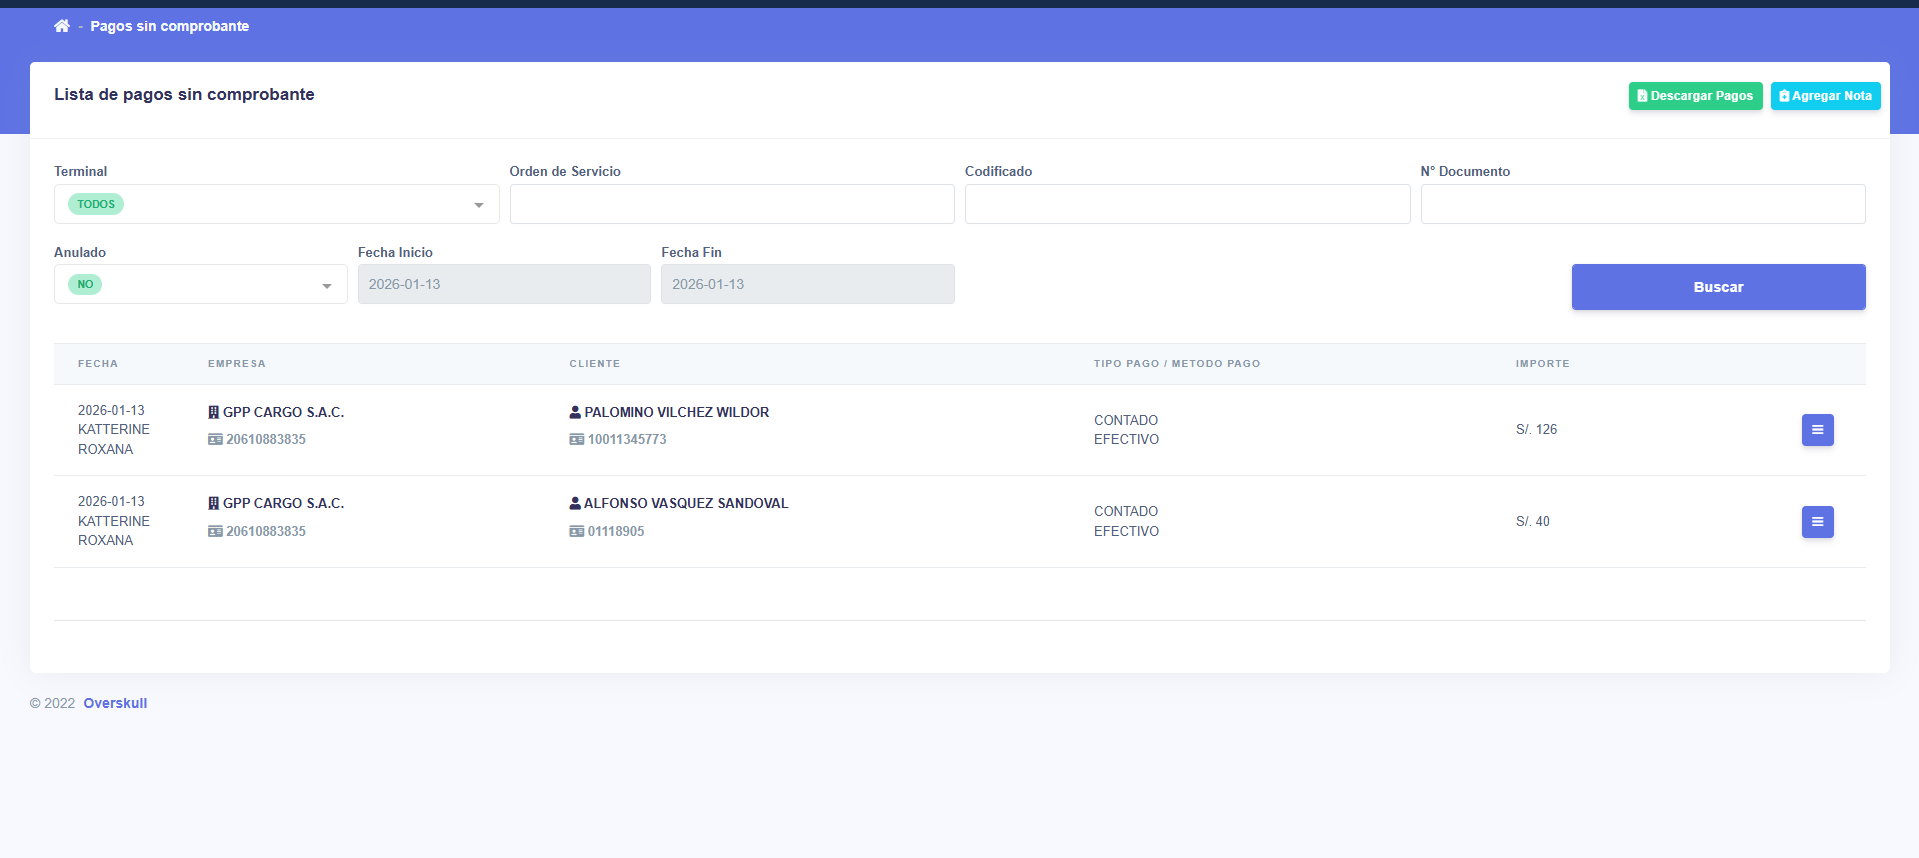This screenshot has width=1919, height=858.
Task: Click building icon beside first GPP CARGO
Action: tap(213, 412)
